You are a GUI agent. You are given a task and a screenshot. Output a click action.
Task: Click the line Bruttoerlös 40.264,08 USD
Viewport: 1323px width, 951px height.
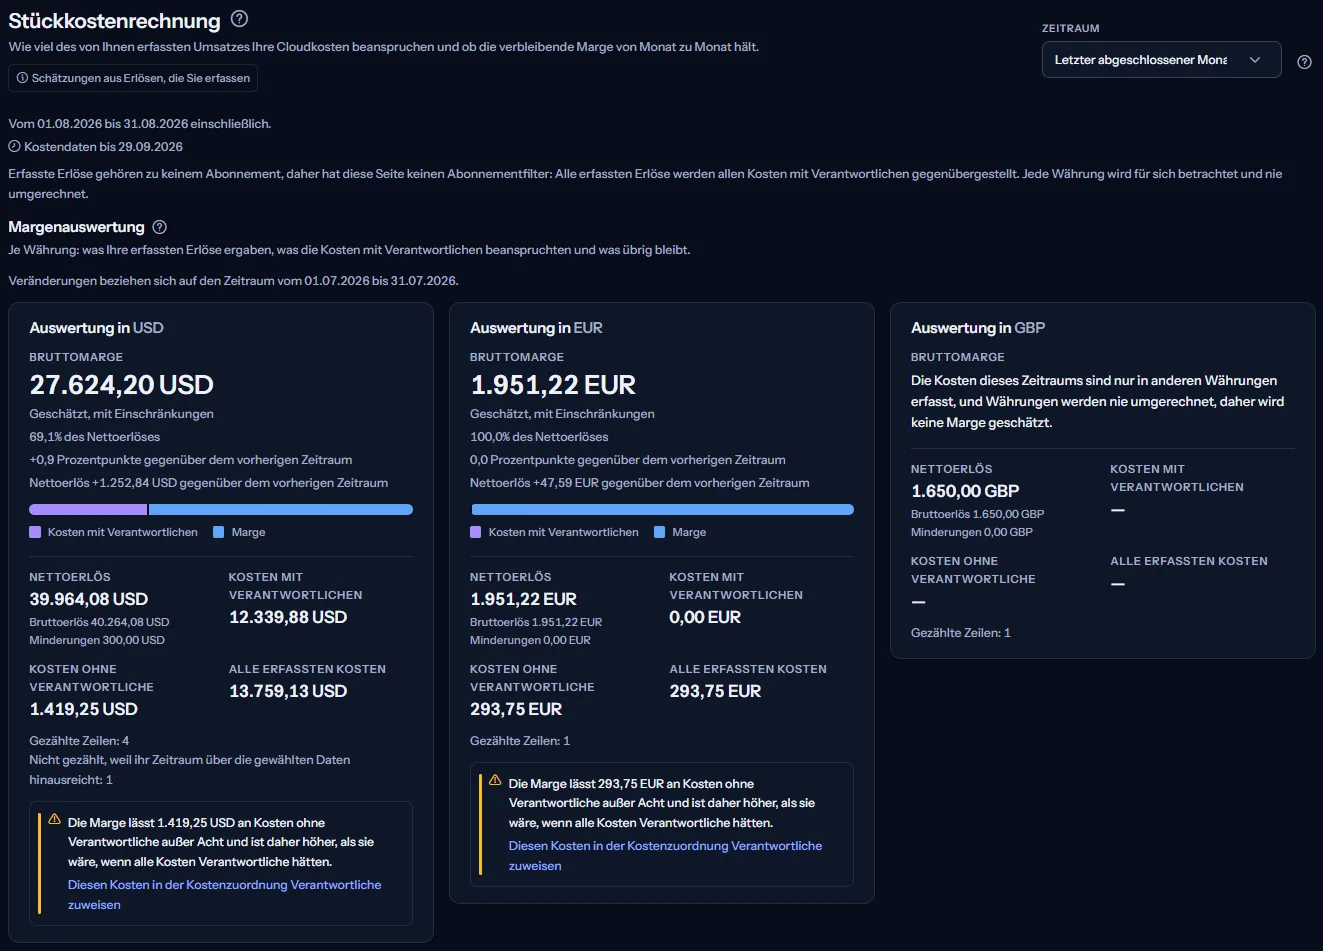point(100,622)
